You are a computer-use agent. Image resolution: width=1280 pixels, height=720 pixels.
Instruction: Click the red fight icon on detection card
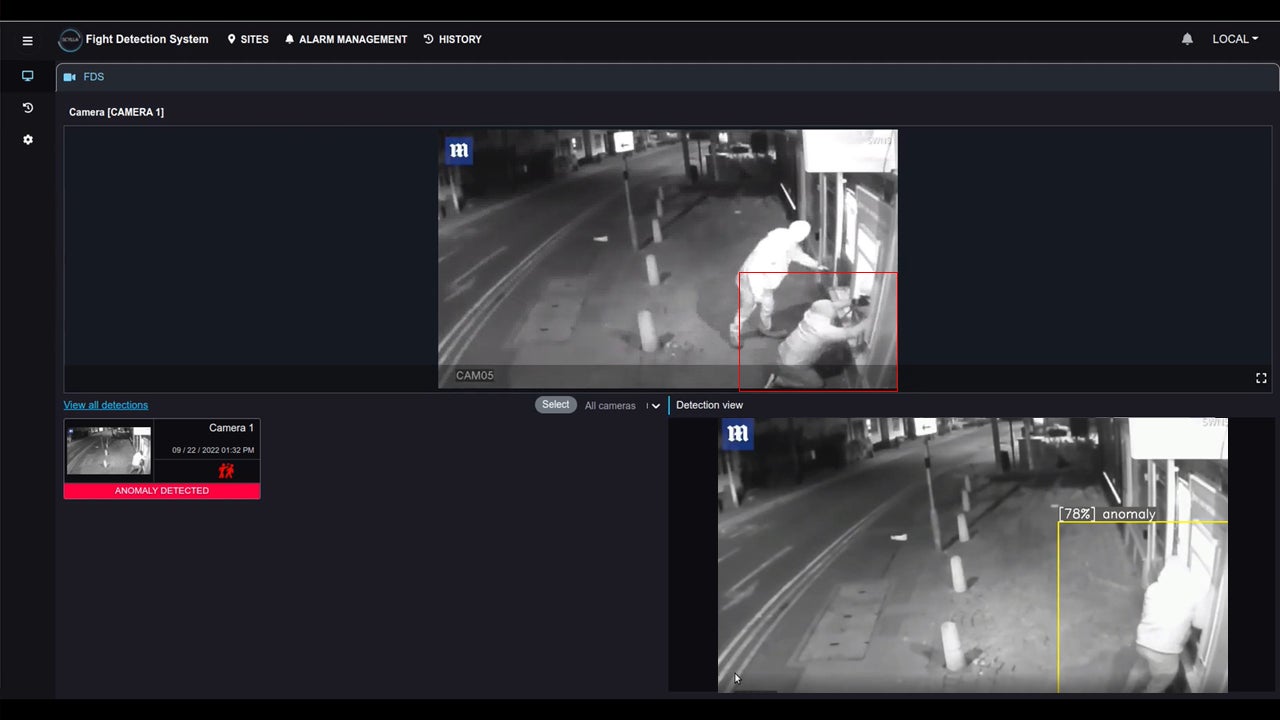coord(226,470)
